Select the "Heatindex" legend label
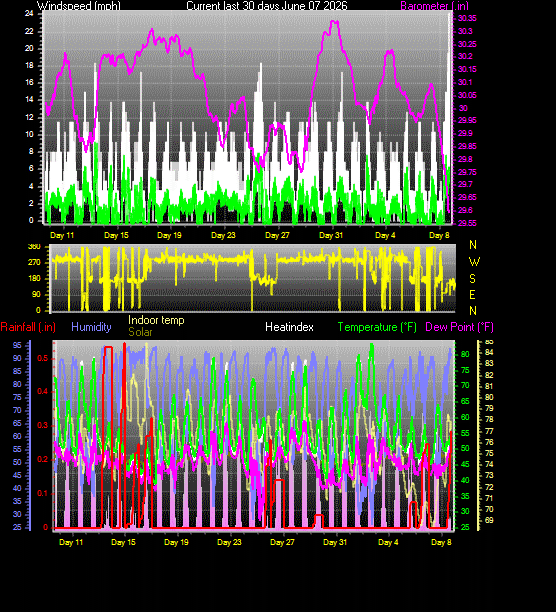The image size is (556, 612). pyautogui.click(x=289, y=327)
